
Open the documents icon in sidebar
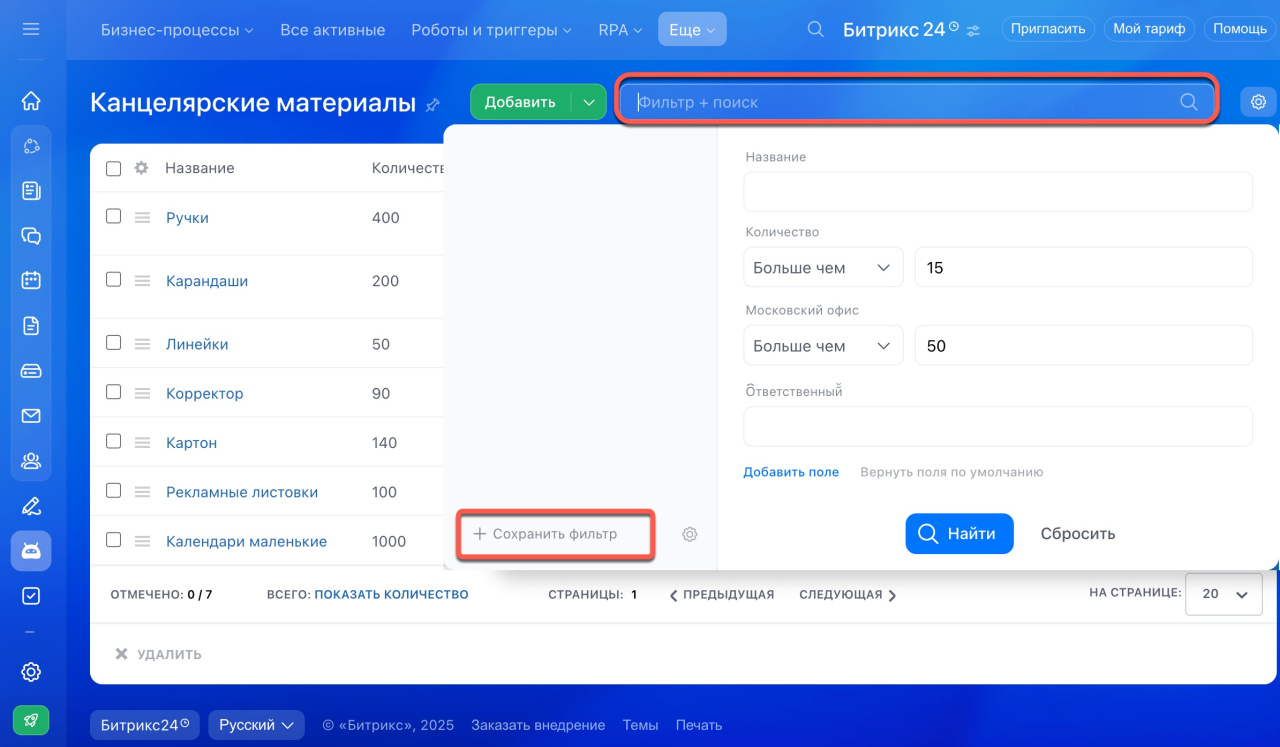point(31,325)
